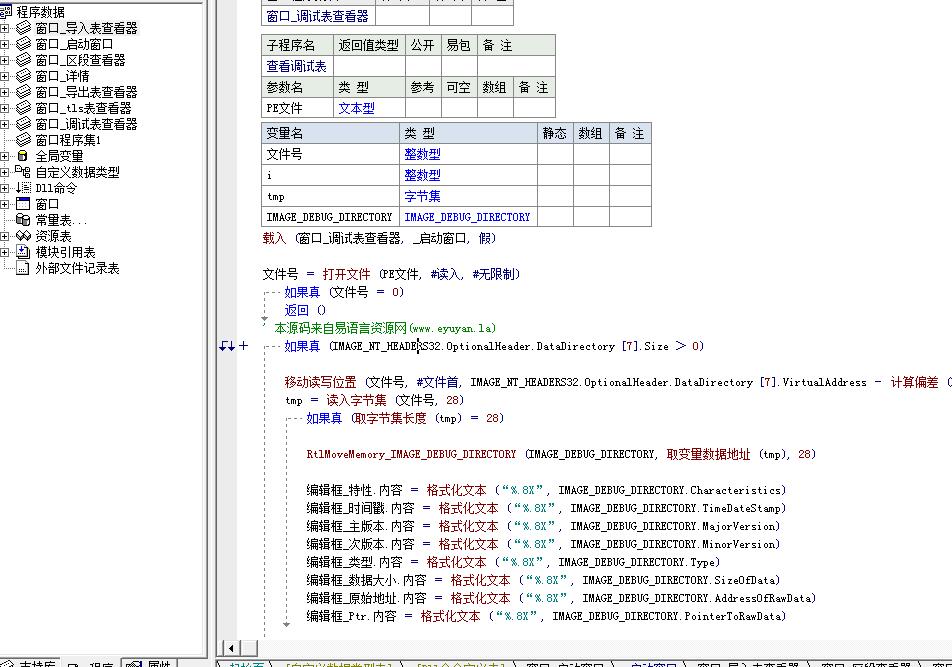952x667 pixels.
Task: Click the tmp variable name cell
Action: [330, 196]
